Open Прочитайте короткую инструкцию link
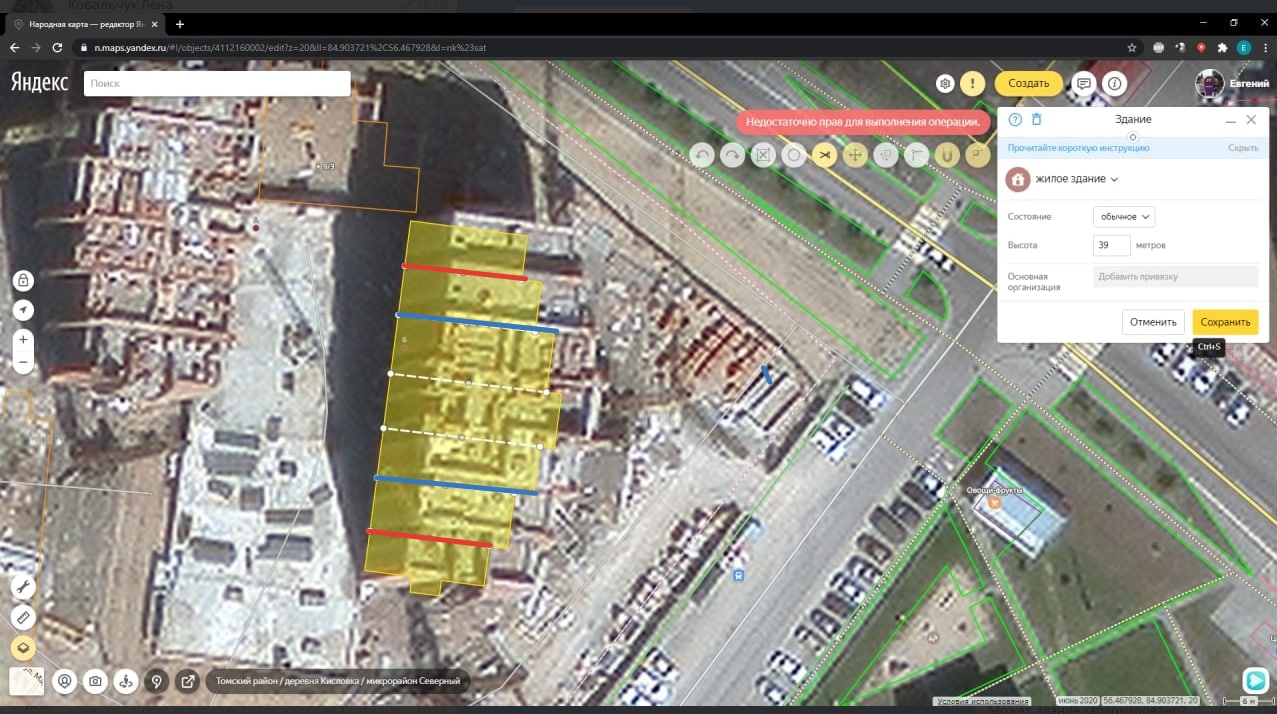Image resolution: width=1277 pixels, height=714 pixels. [1078, 148]
